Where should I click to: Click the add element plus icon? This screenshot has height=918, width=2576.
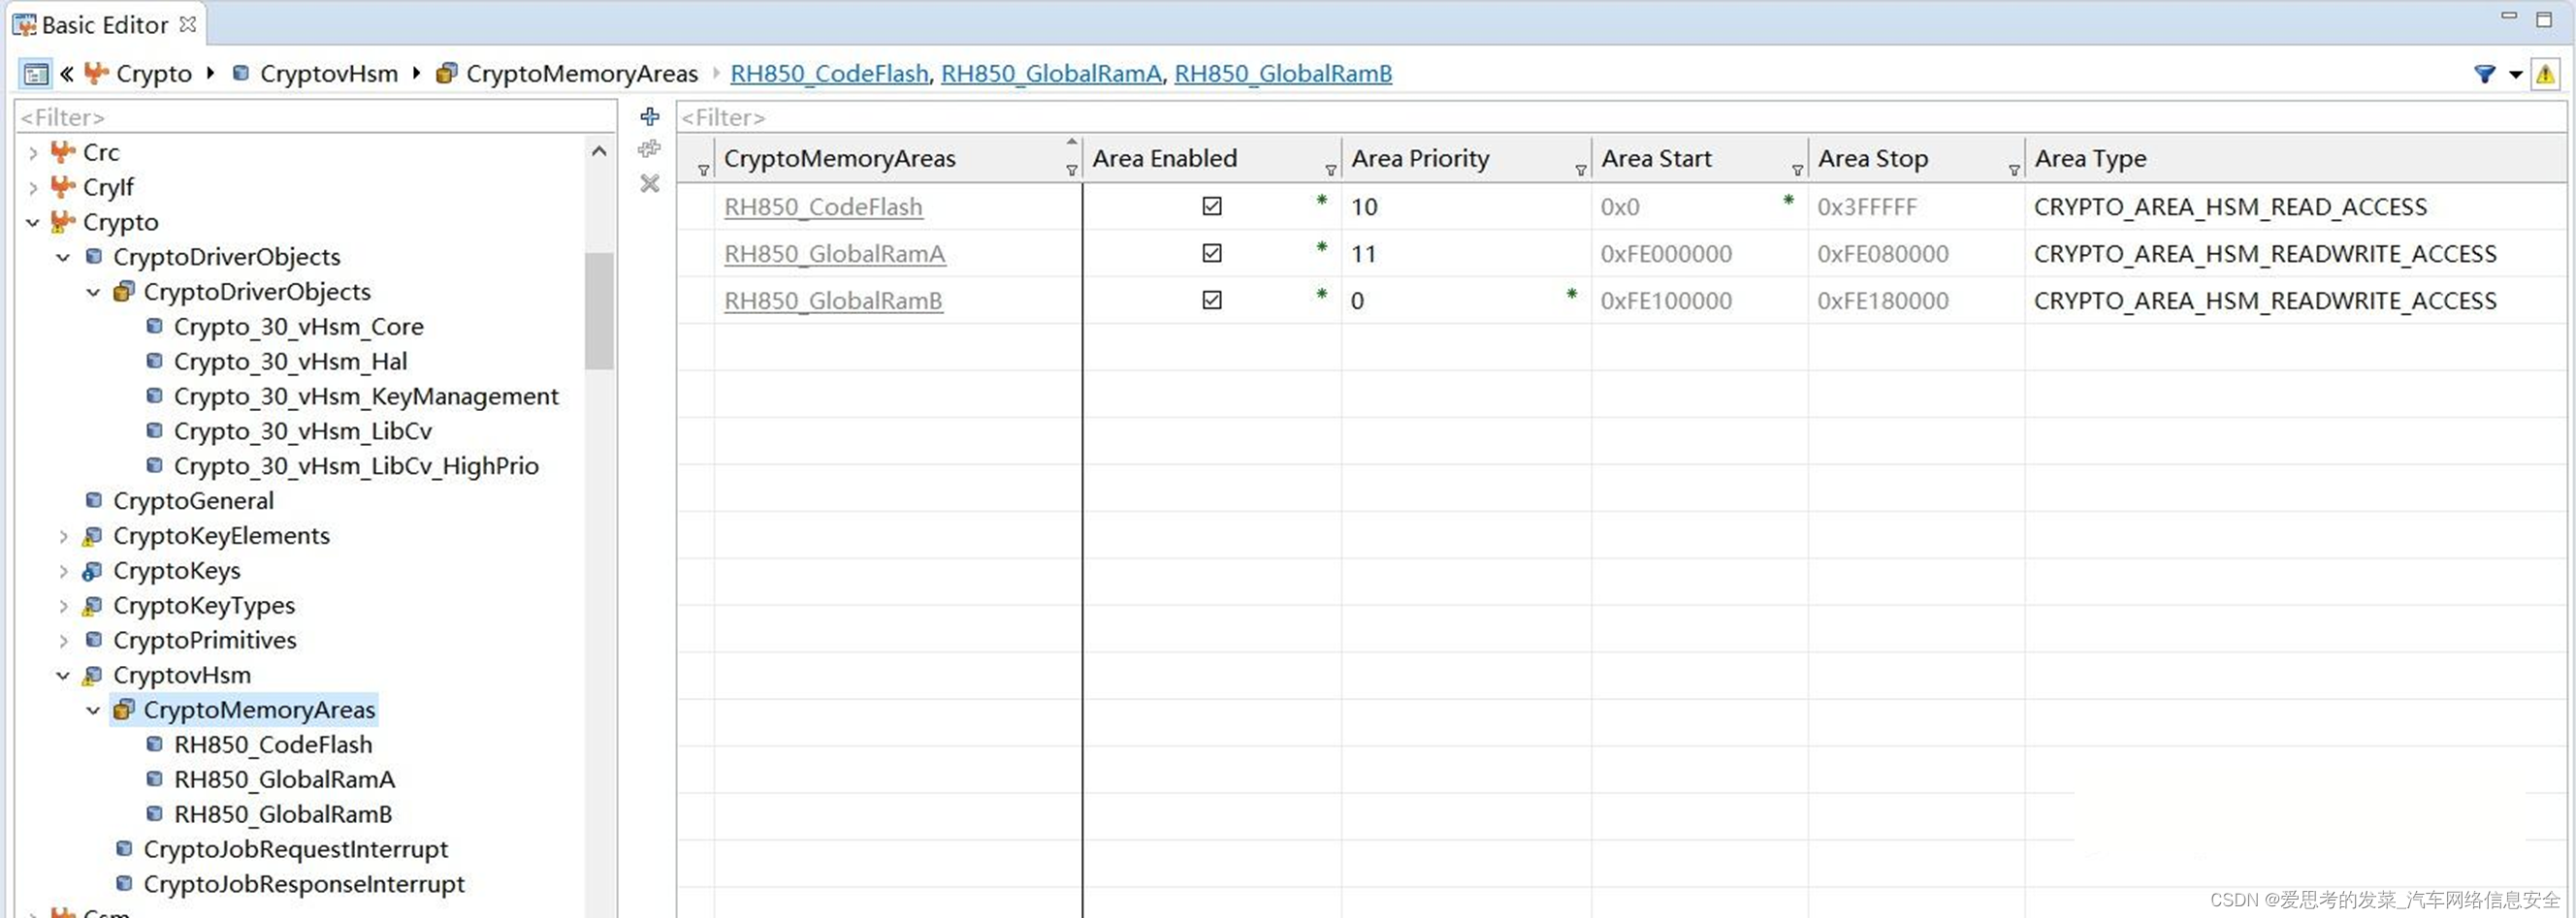pyautogui.click(x=650, y=116)
